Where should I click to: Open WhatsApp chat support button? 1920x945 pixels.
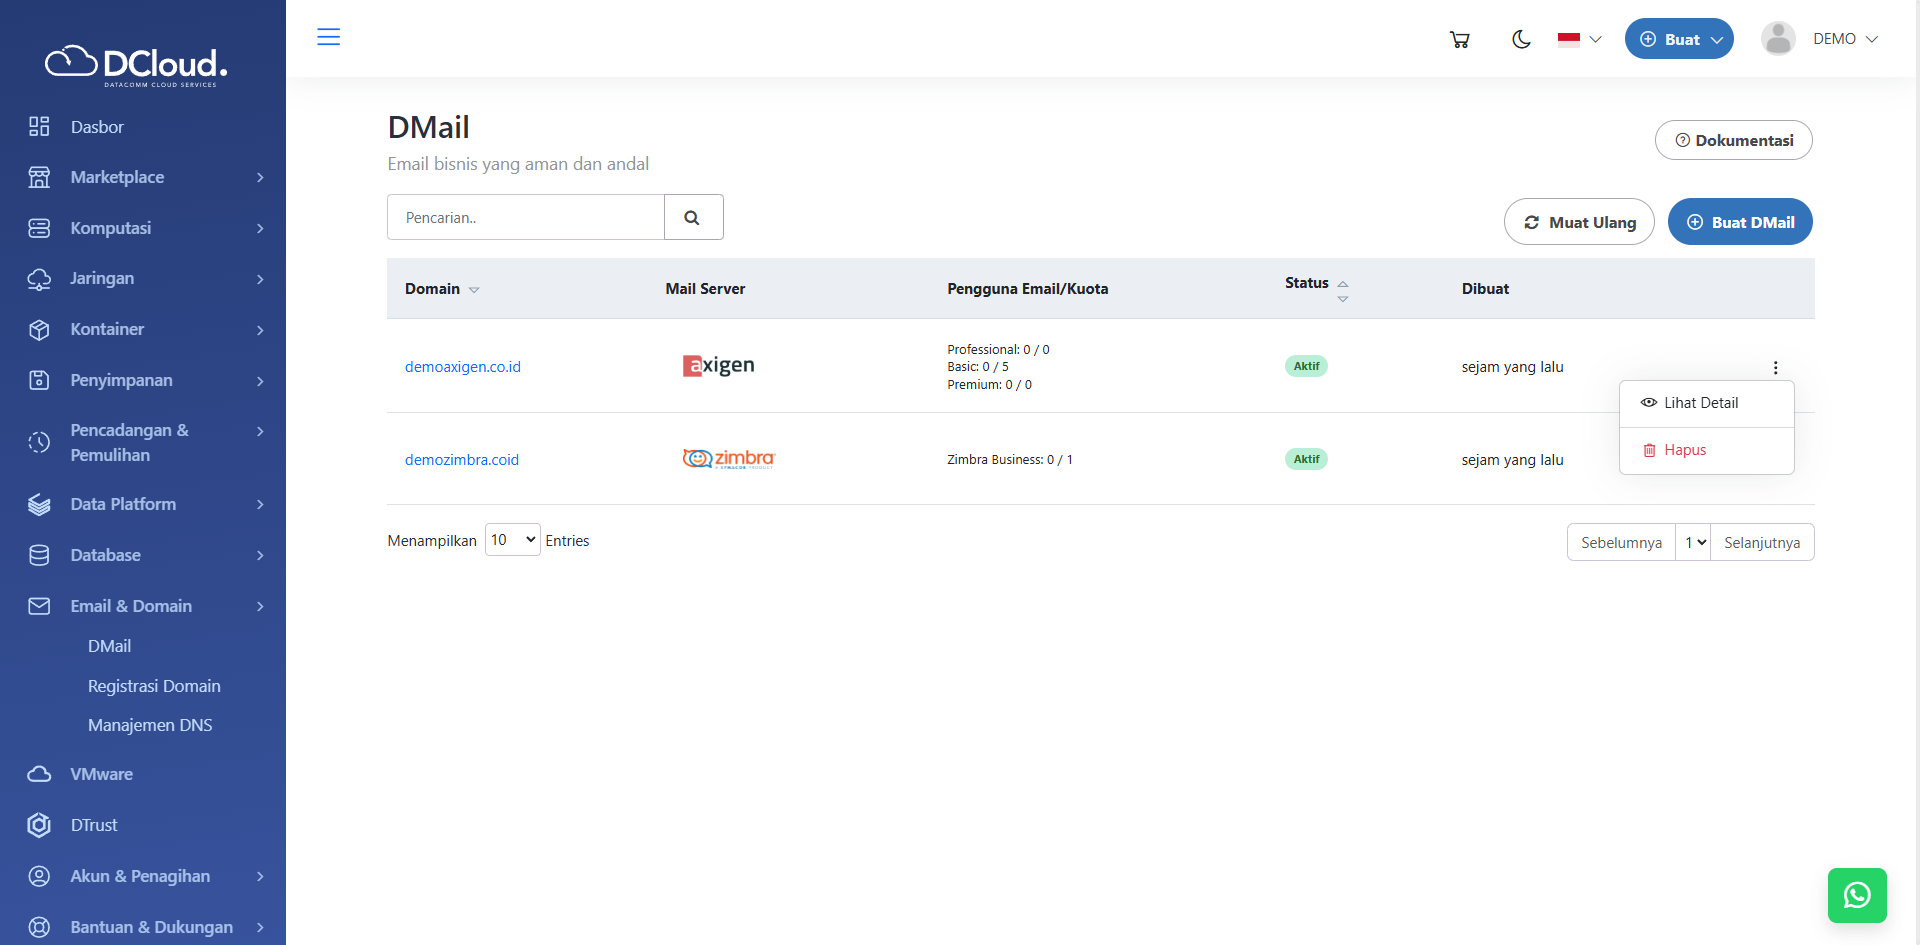click(1856, 895)
